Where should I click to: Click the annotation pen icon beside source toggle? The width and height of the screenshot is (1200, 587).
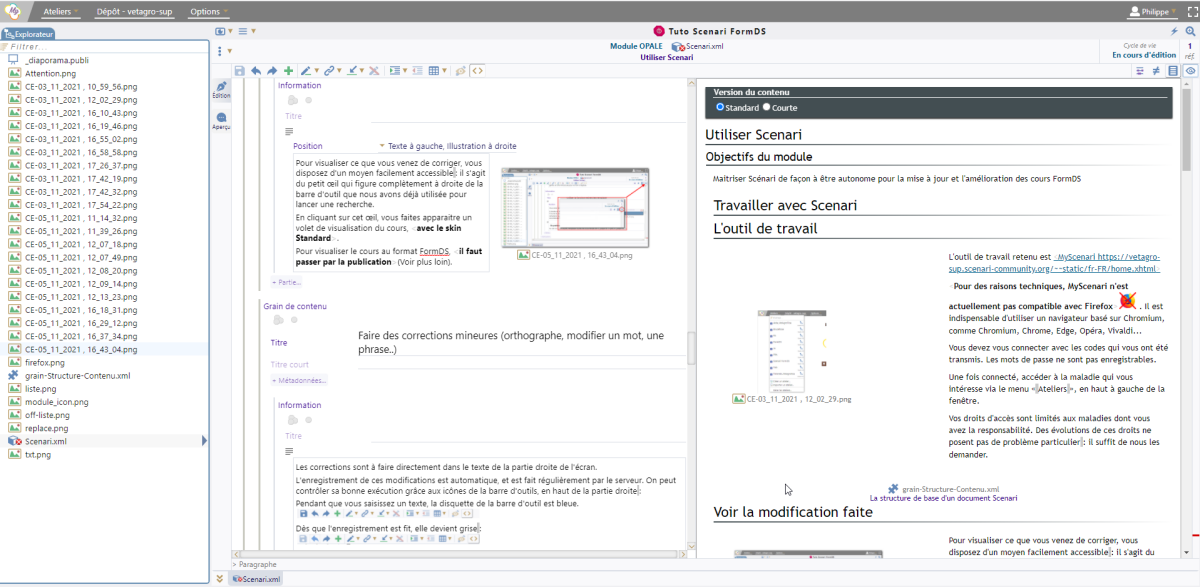coord(460,71)
